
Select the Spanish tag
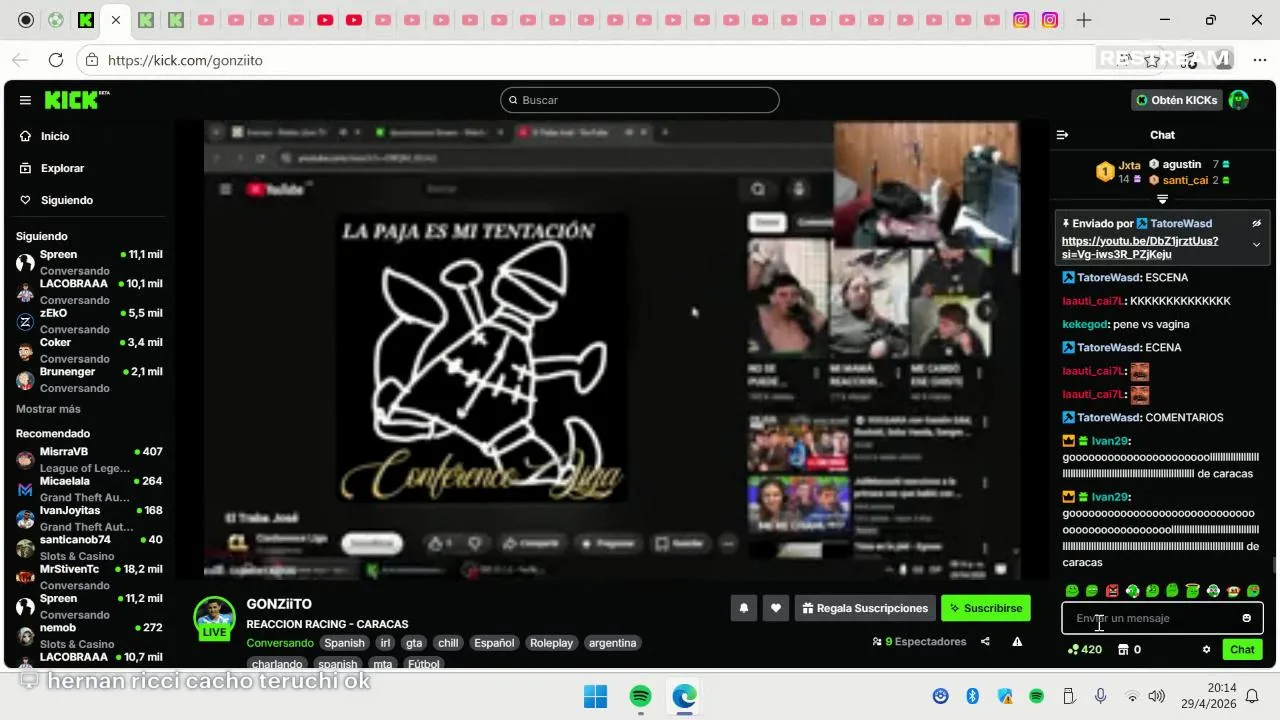point(344,643)
